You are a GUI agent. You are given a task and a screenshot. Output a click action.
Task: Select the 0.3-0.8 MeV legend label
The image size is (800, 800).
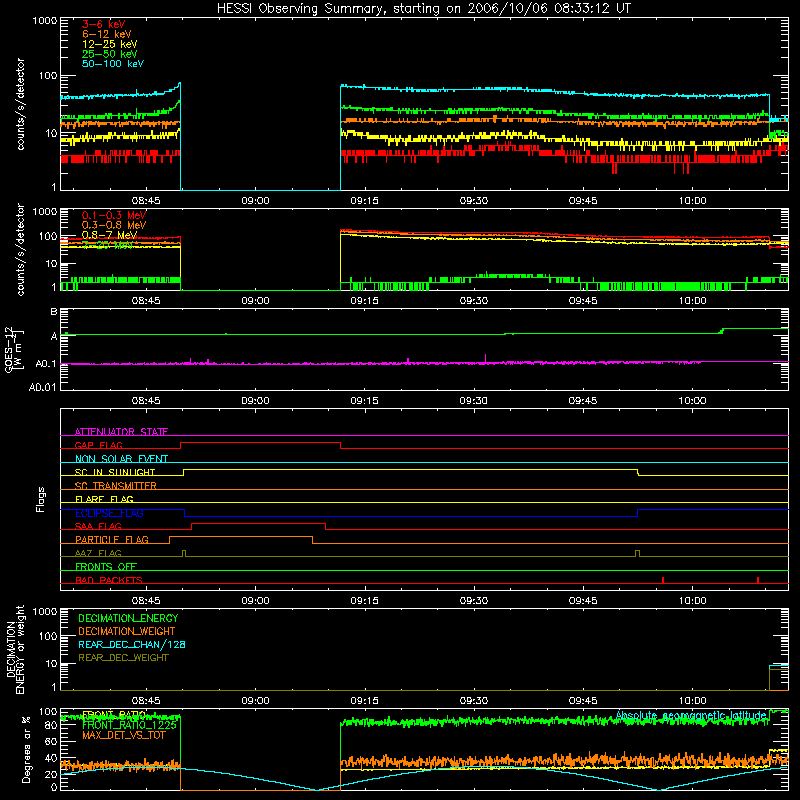[x=114, y=225]
